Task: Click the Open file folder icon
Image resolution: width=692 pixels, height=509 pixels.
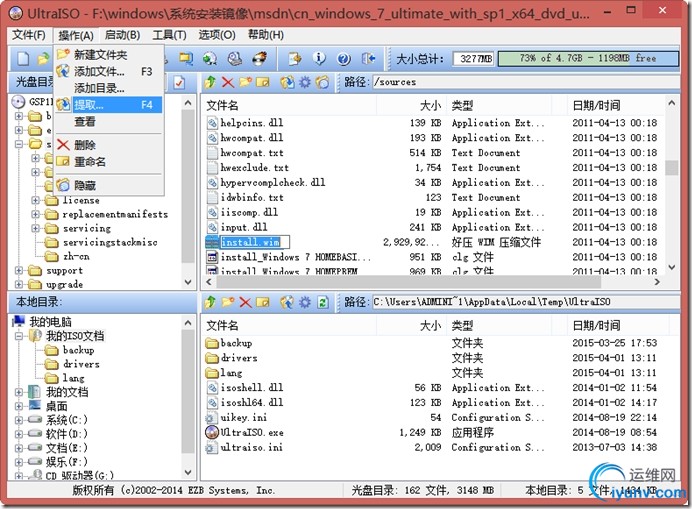Action: point(43,58)
